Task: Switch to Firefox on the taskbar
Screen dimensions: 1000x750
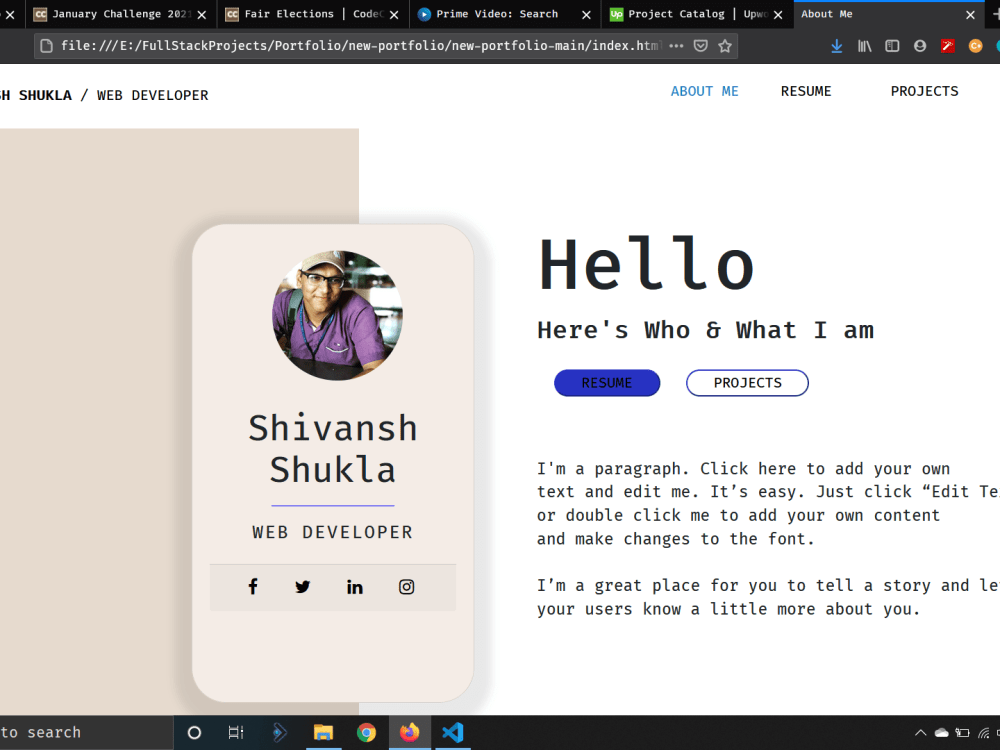Action: (x=409, y=733)
